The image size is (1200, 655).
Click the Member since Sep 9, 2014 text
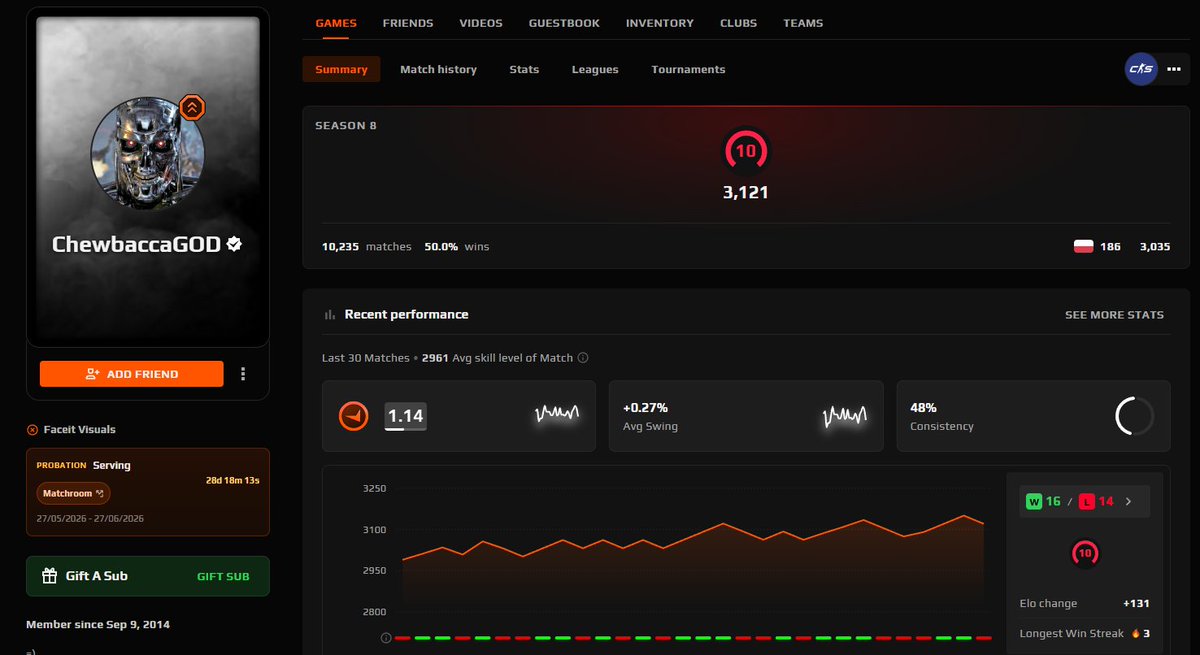(98, 625)
